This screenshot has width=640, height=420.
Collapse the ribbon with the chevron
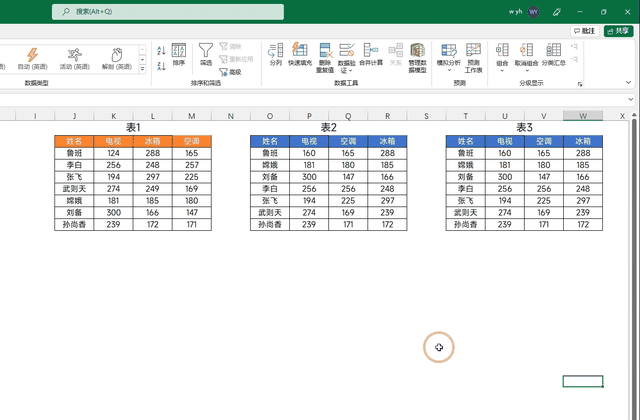click(x=628, y=82)
